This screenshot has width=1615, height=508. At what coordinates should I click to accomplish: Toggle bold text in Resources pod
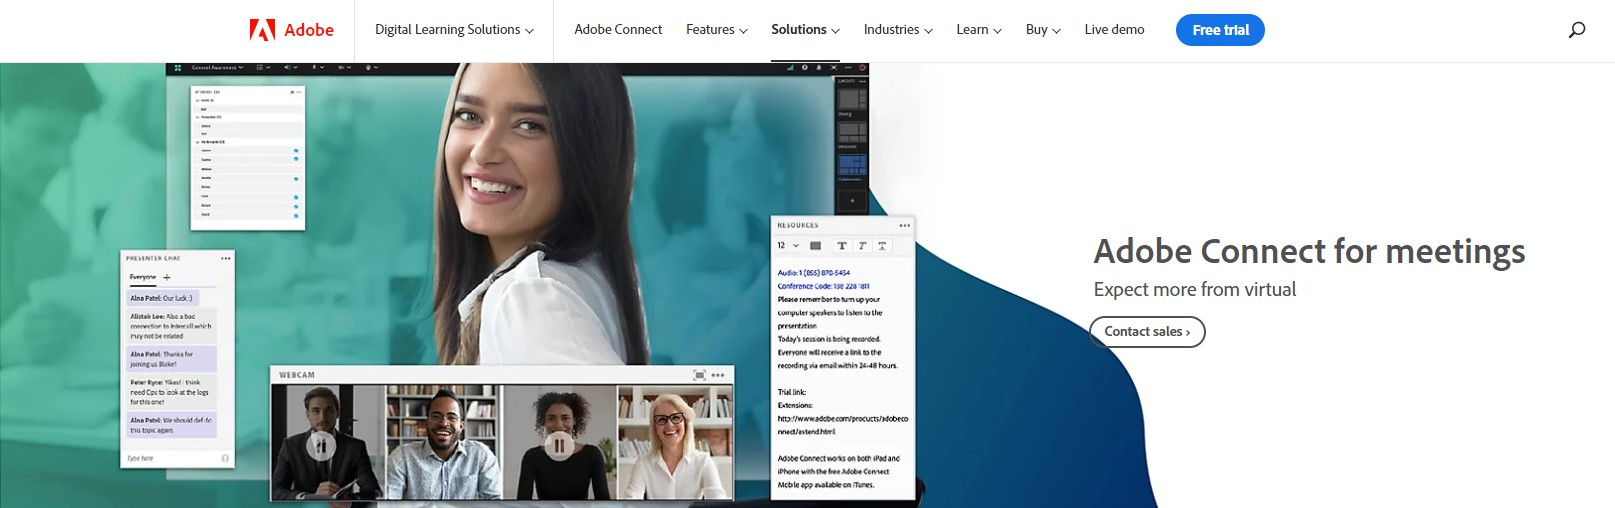point(842,245)
